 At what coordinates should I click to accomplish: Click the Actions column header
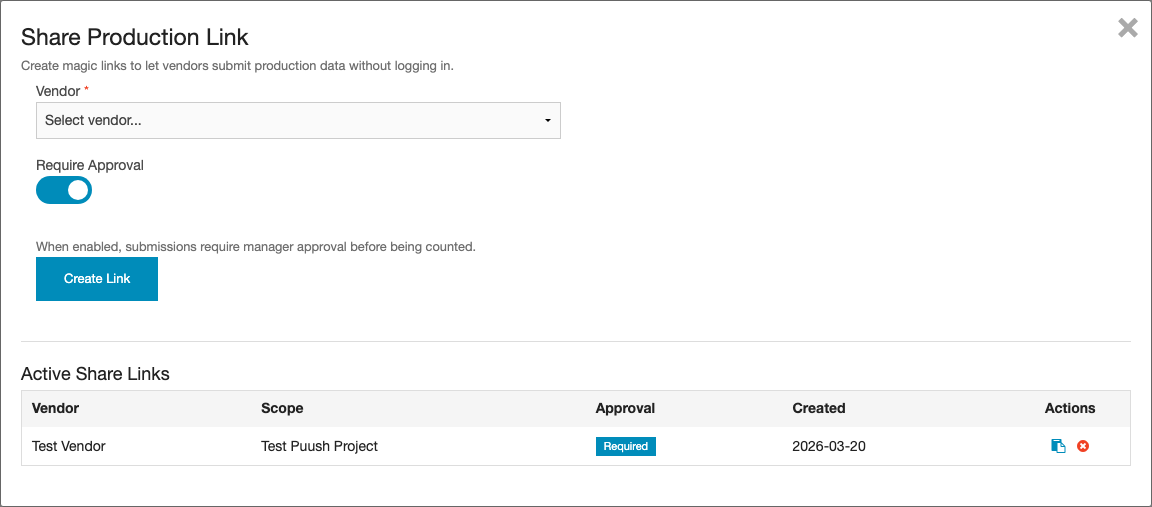[1069, 408]
